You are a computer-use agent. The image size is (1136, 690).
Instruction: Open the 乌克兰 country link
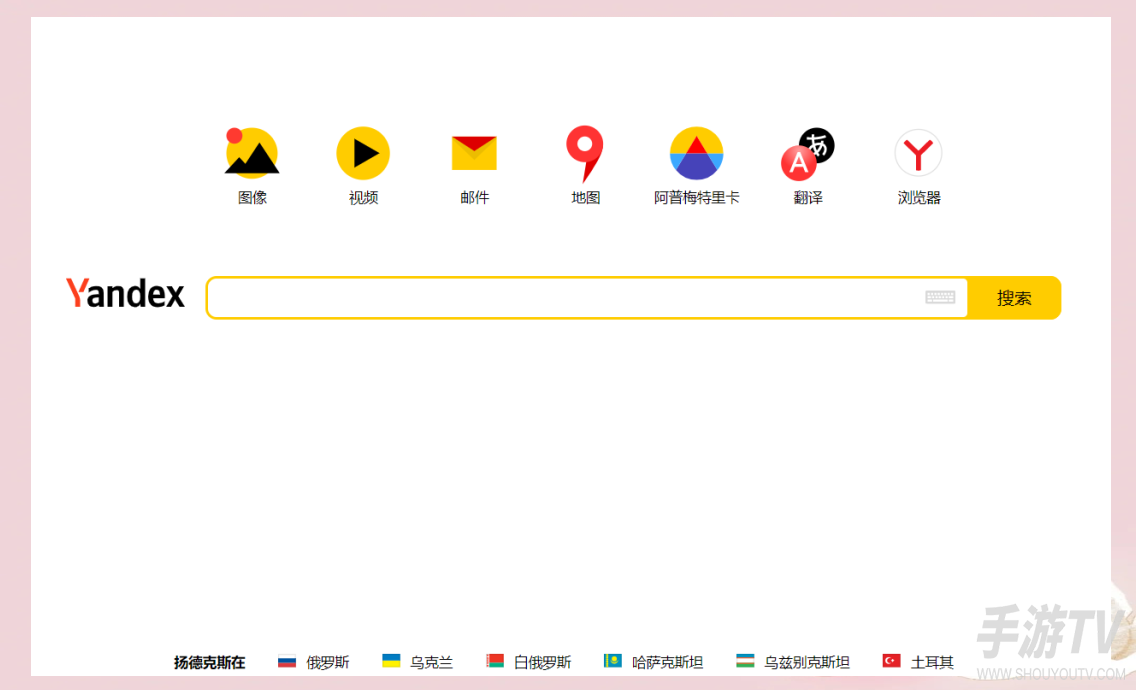point(432,662)
